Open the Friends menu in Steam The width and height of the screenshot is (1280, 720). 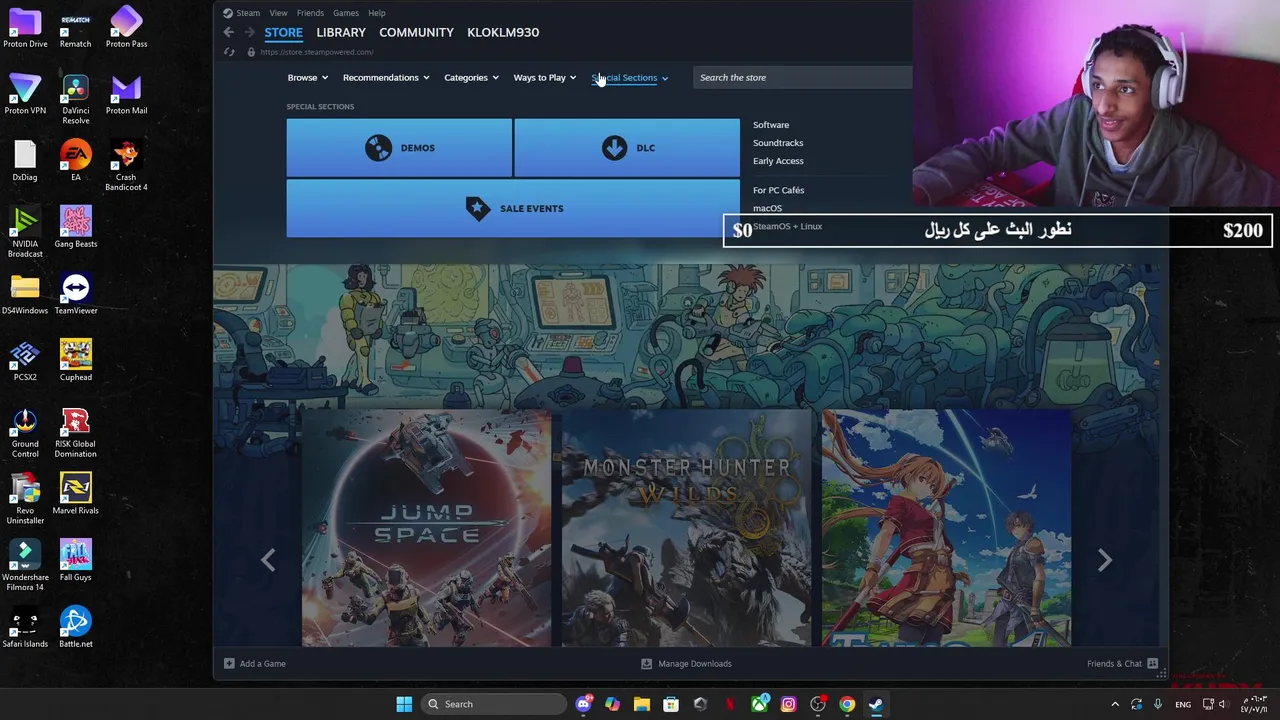coord(310,13)
